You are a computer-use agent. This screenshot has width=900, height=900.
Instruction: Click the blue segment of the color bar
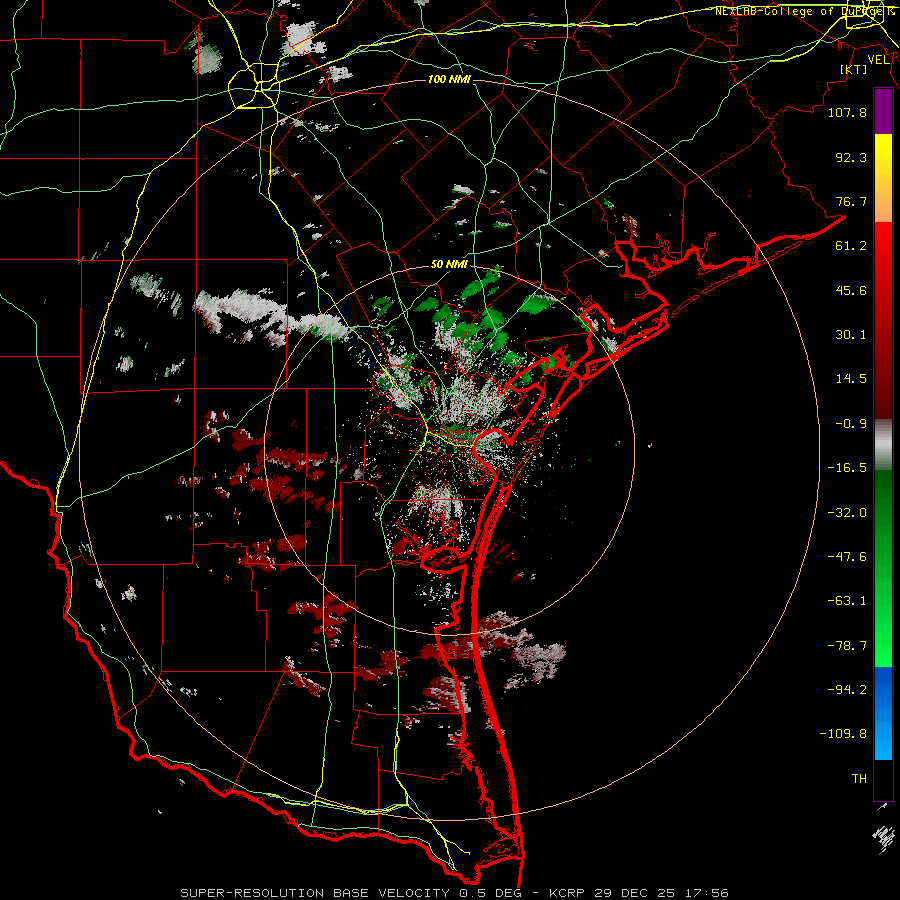(x=883, y=713)
